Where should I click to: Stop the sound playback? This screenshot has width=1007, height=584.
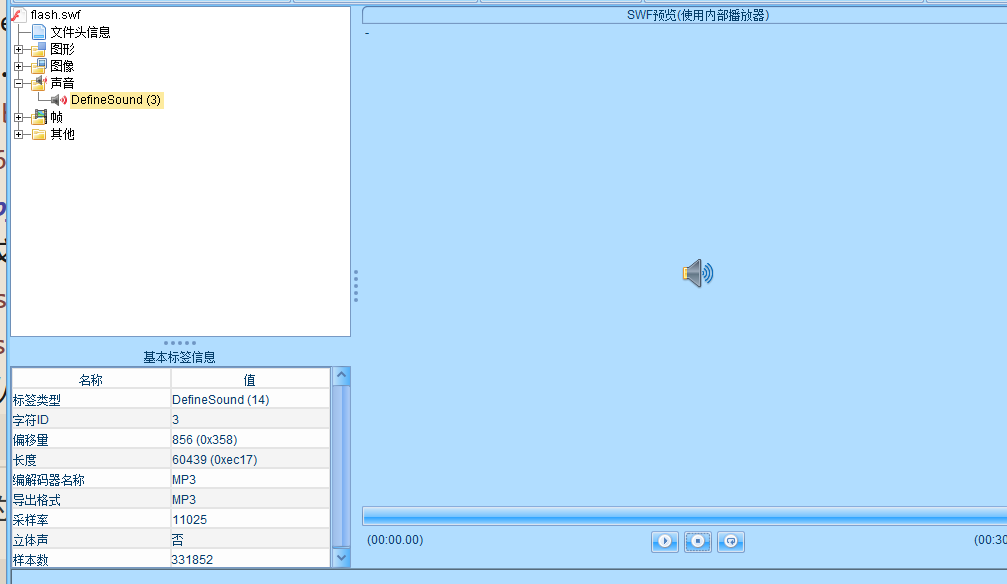(x=697, y=542)
